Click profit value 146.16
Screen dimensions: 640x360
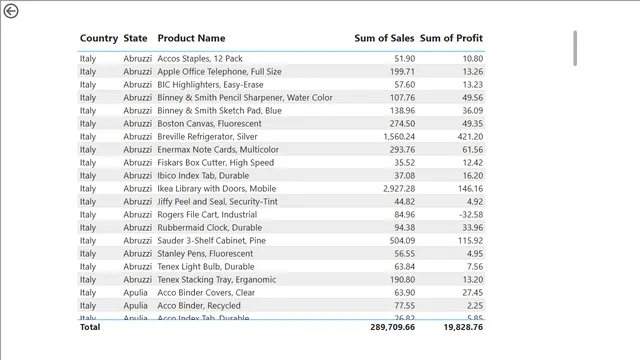point(470,189)
